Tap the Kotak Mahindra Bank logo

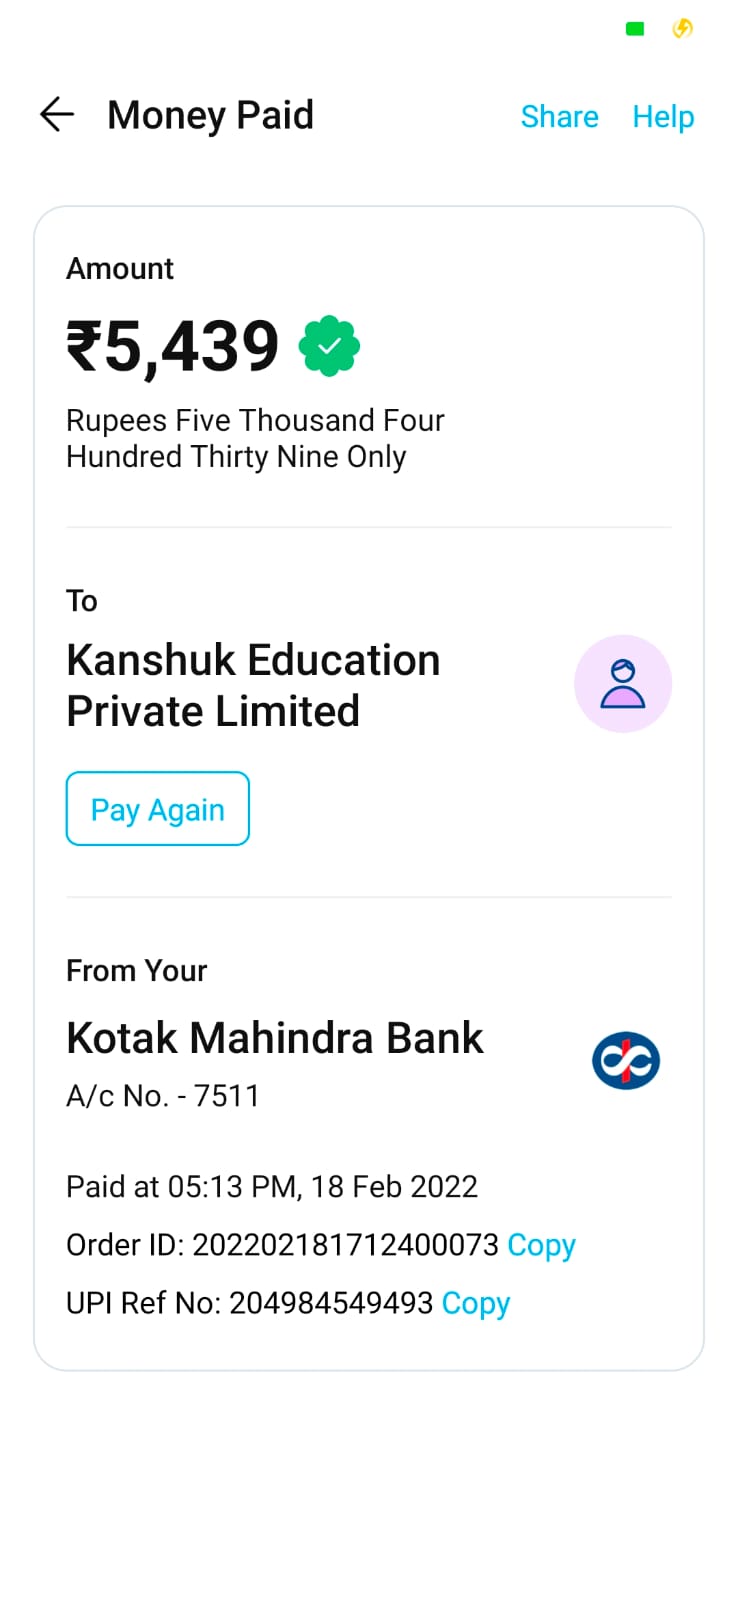[x=626, y=1060]
